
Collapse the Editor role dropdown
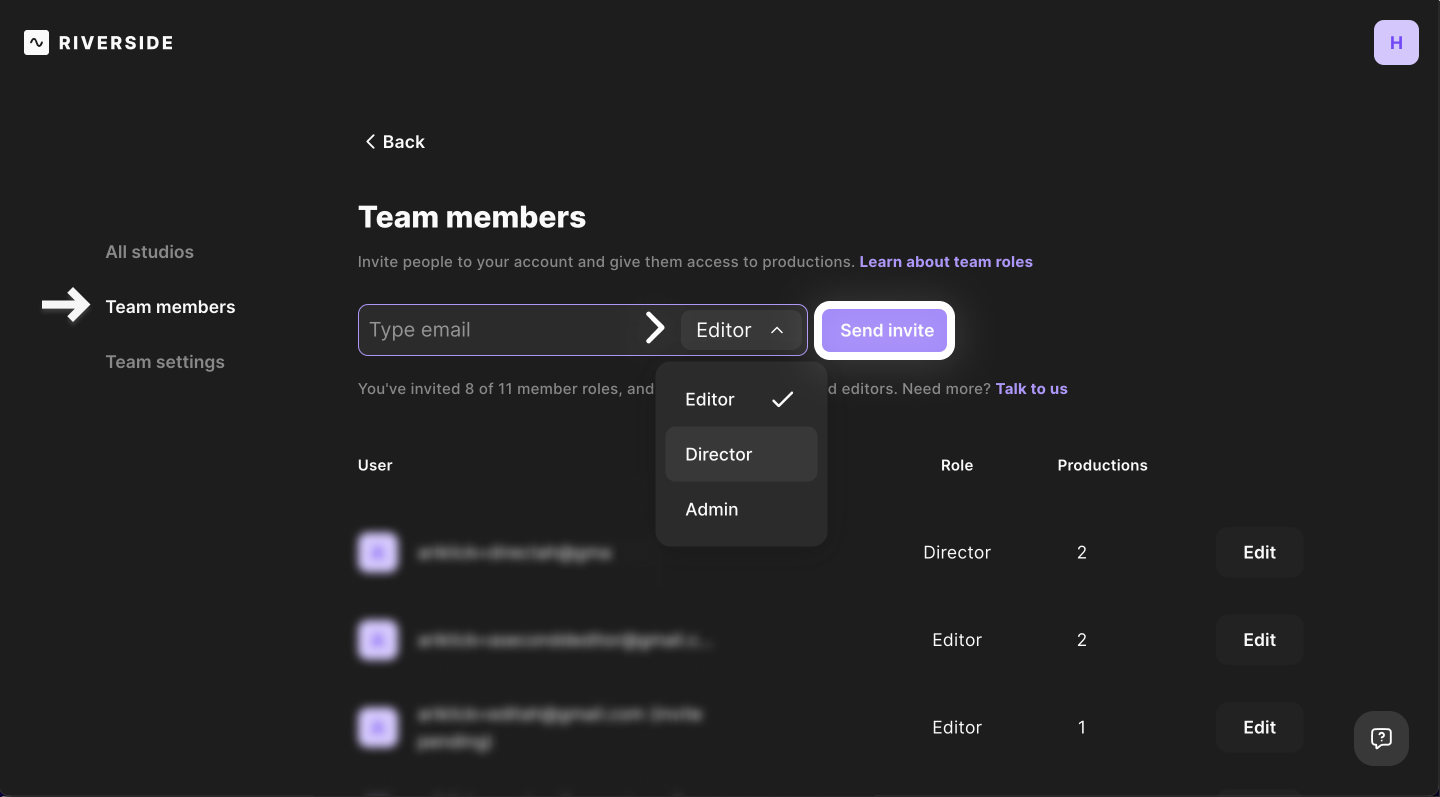click(x=741, y=330)
